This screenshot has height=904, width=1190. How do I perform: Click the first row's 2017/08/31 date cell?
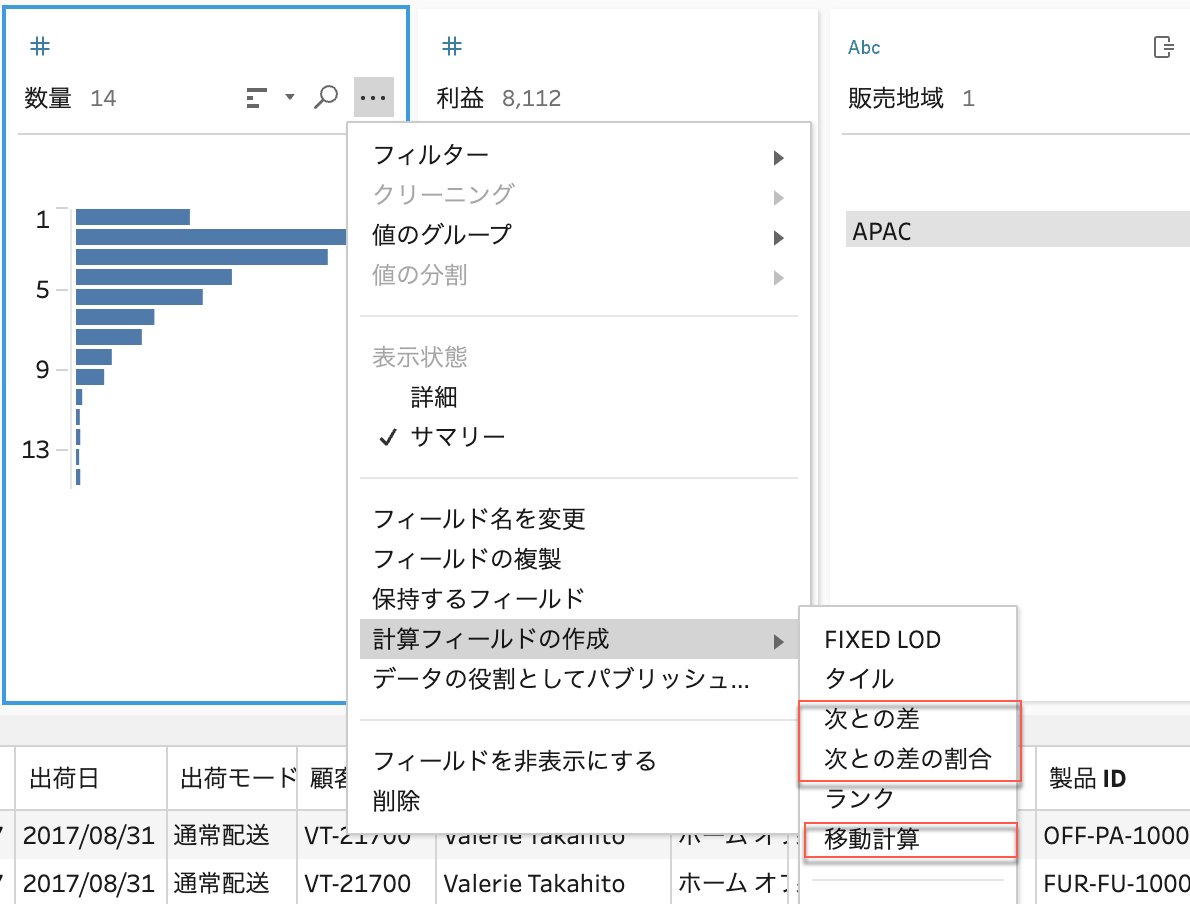tap(91, 836)
